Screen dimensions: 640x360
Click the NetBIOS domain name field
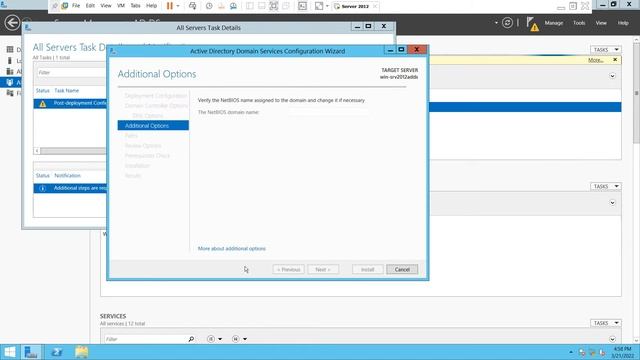pyautogui.click(x=329, y=112)
